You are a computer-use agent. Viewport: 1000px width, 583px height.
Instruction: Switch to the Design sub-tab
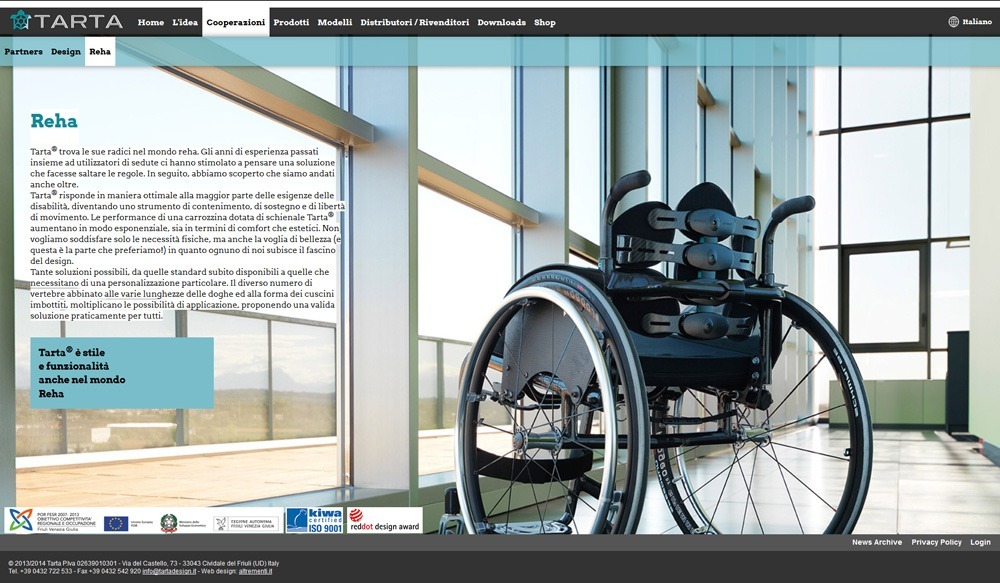coord(66,52)
